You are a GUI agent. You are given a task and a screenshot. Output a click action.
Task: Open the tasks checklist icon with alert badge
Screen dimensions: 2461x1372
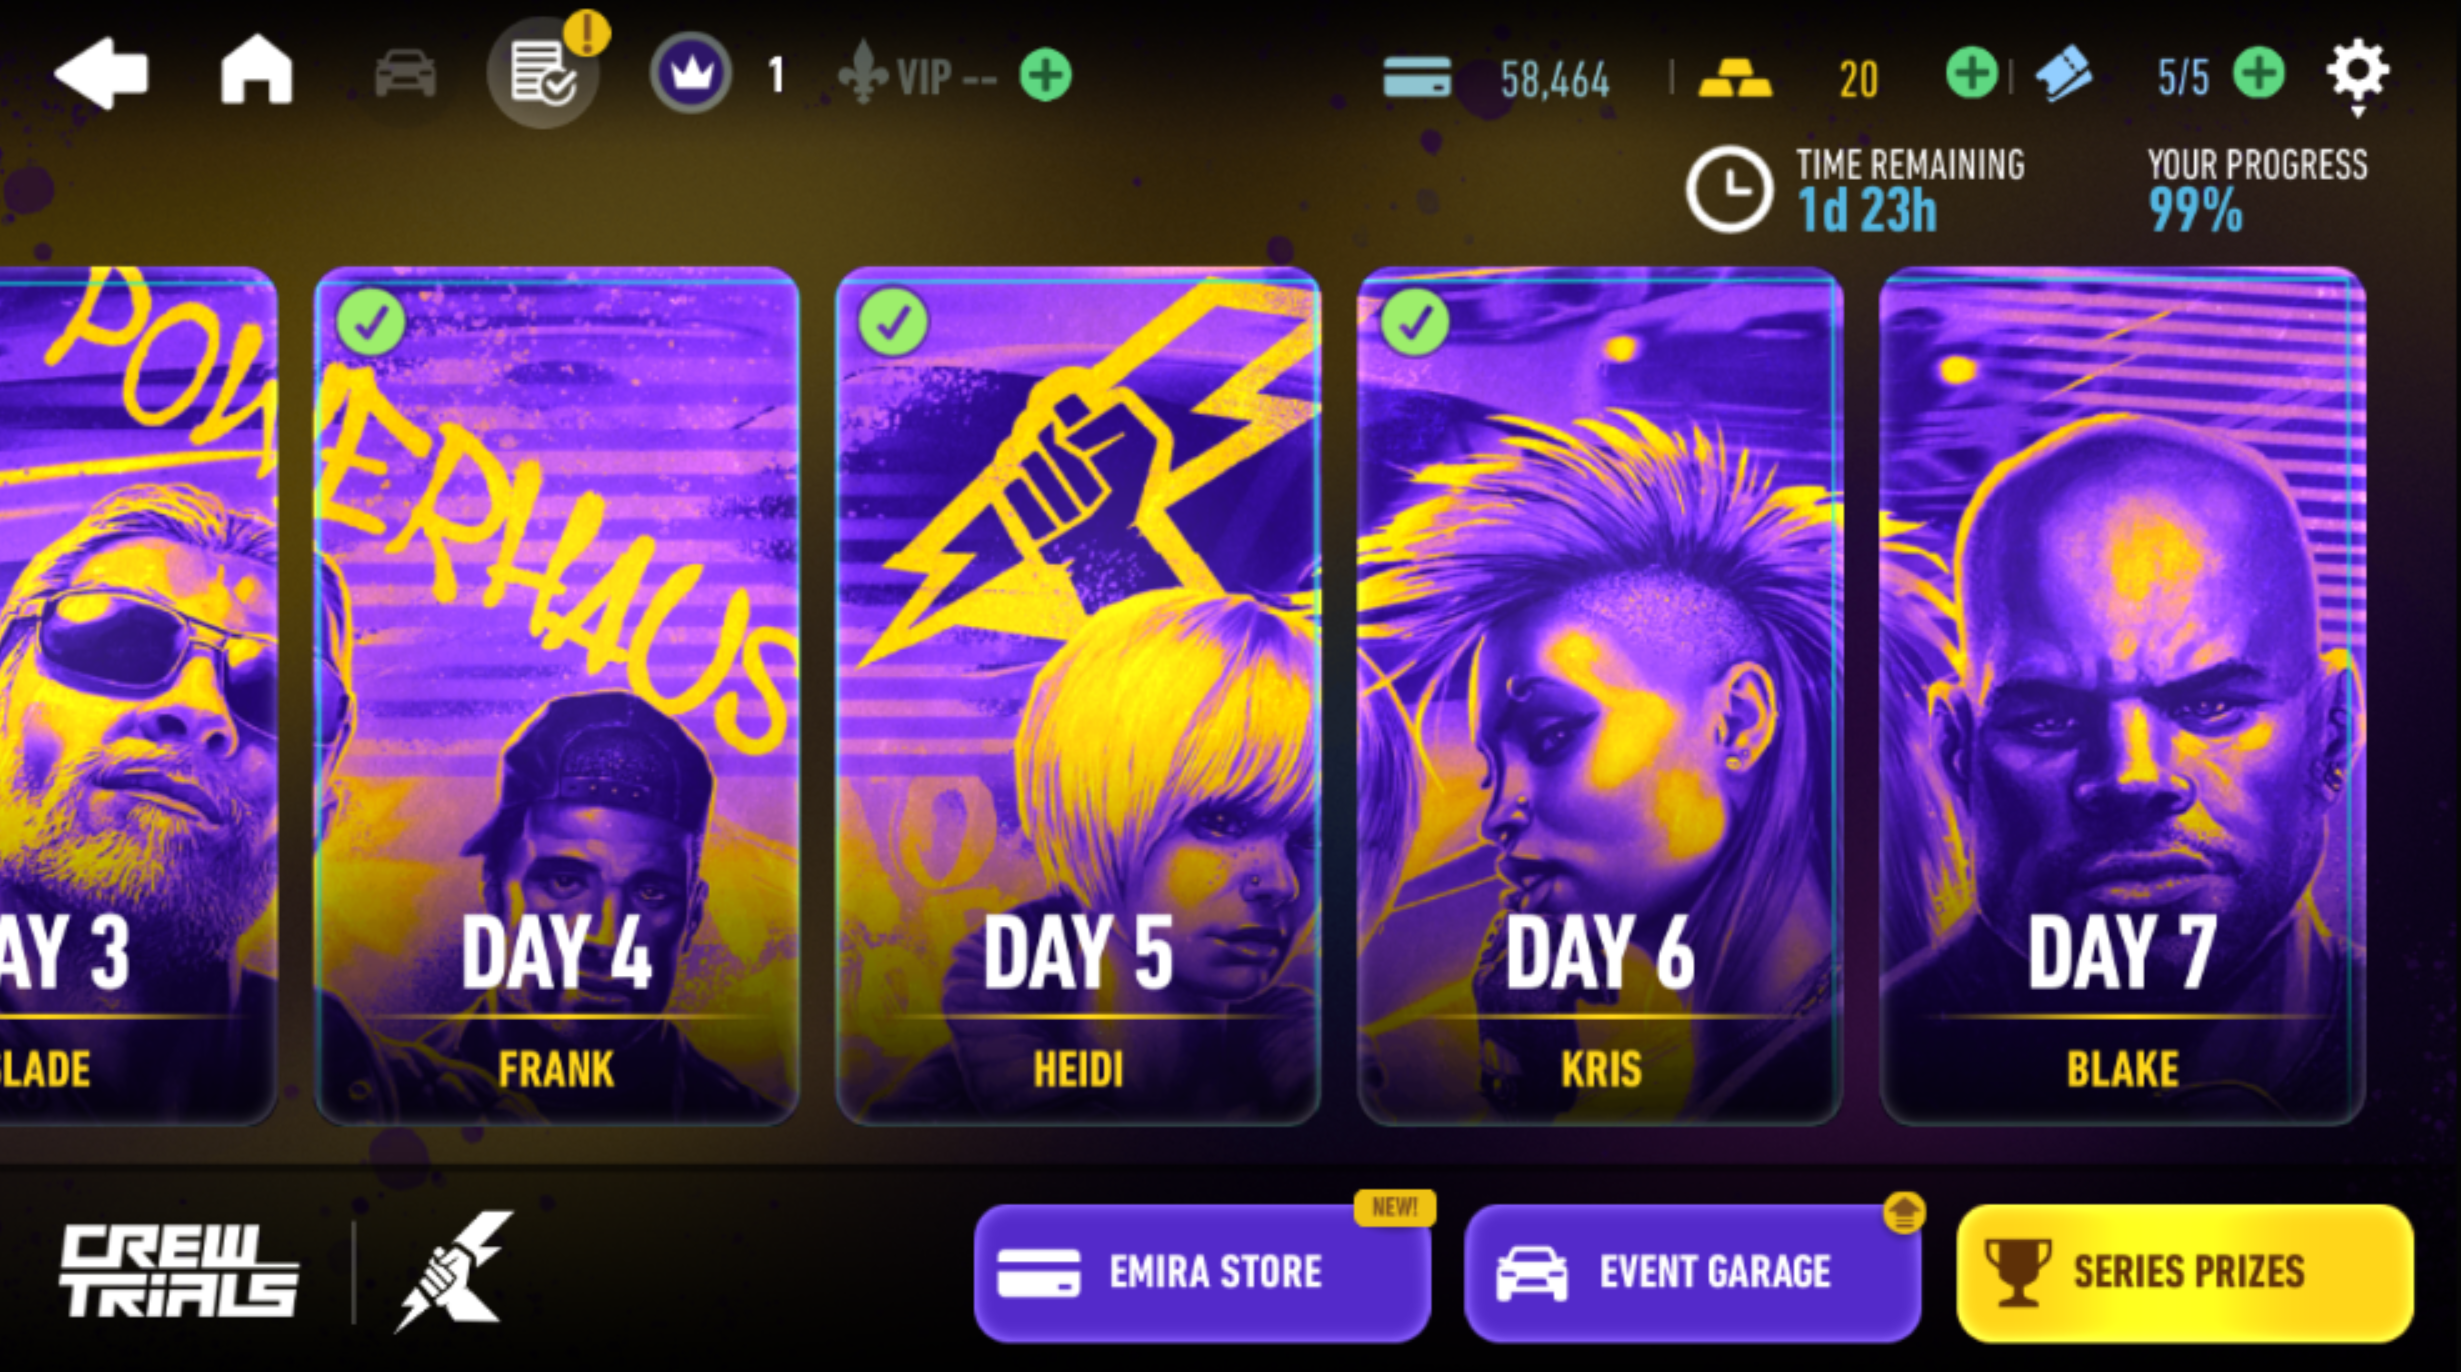tap(543, 72)
